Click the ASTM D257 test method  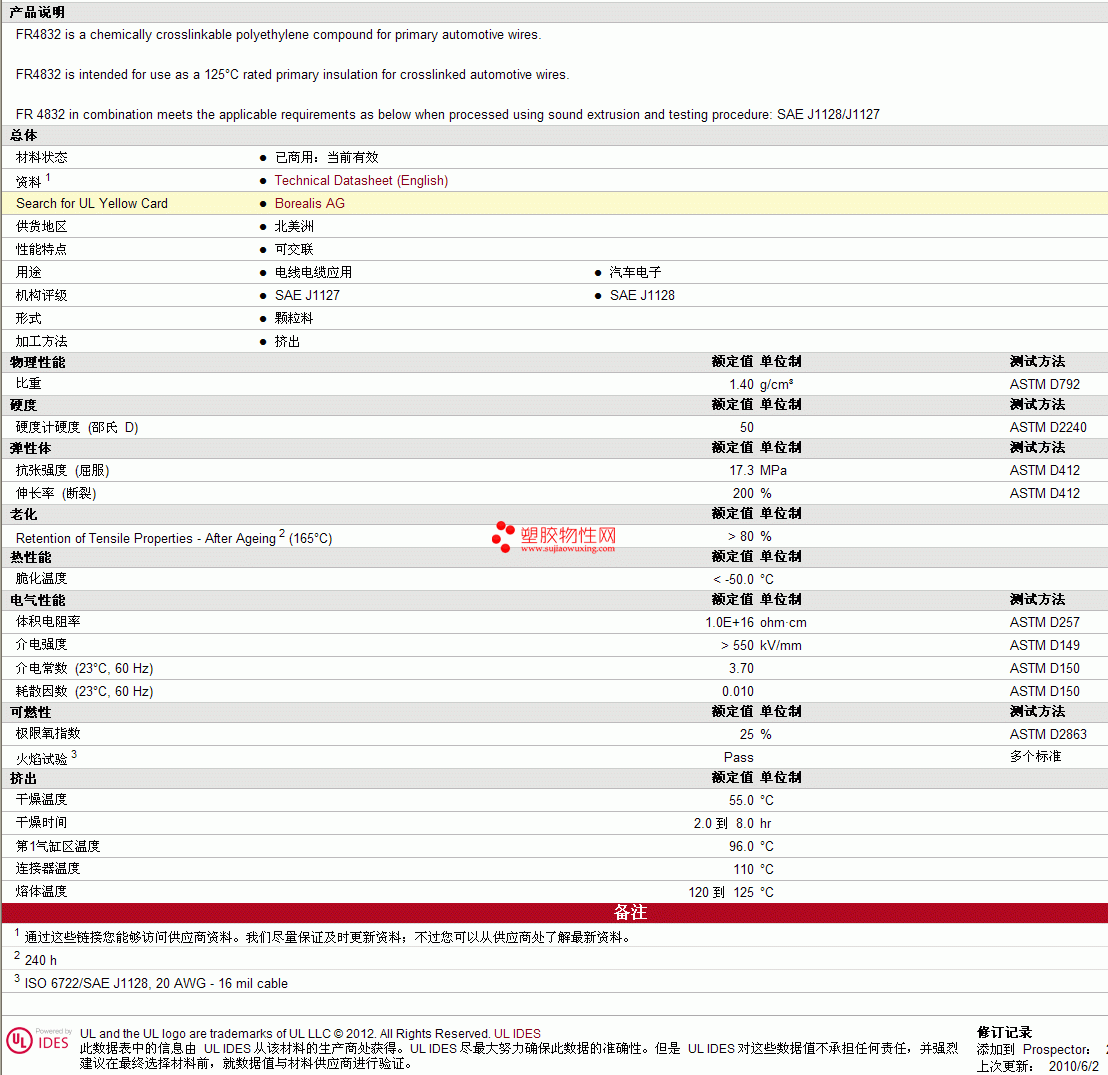pyautogui.click(x=1044, y=623)
